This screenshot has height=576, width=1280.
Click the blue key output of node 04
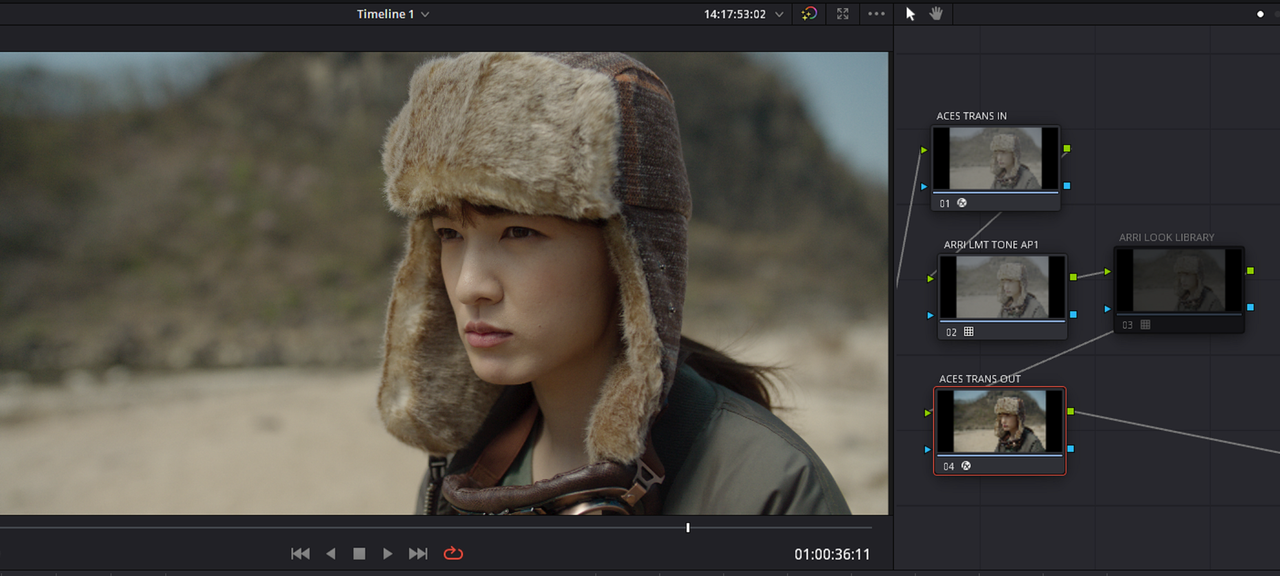(x=1071, y=448)
